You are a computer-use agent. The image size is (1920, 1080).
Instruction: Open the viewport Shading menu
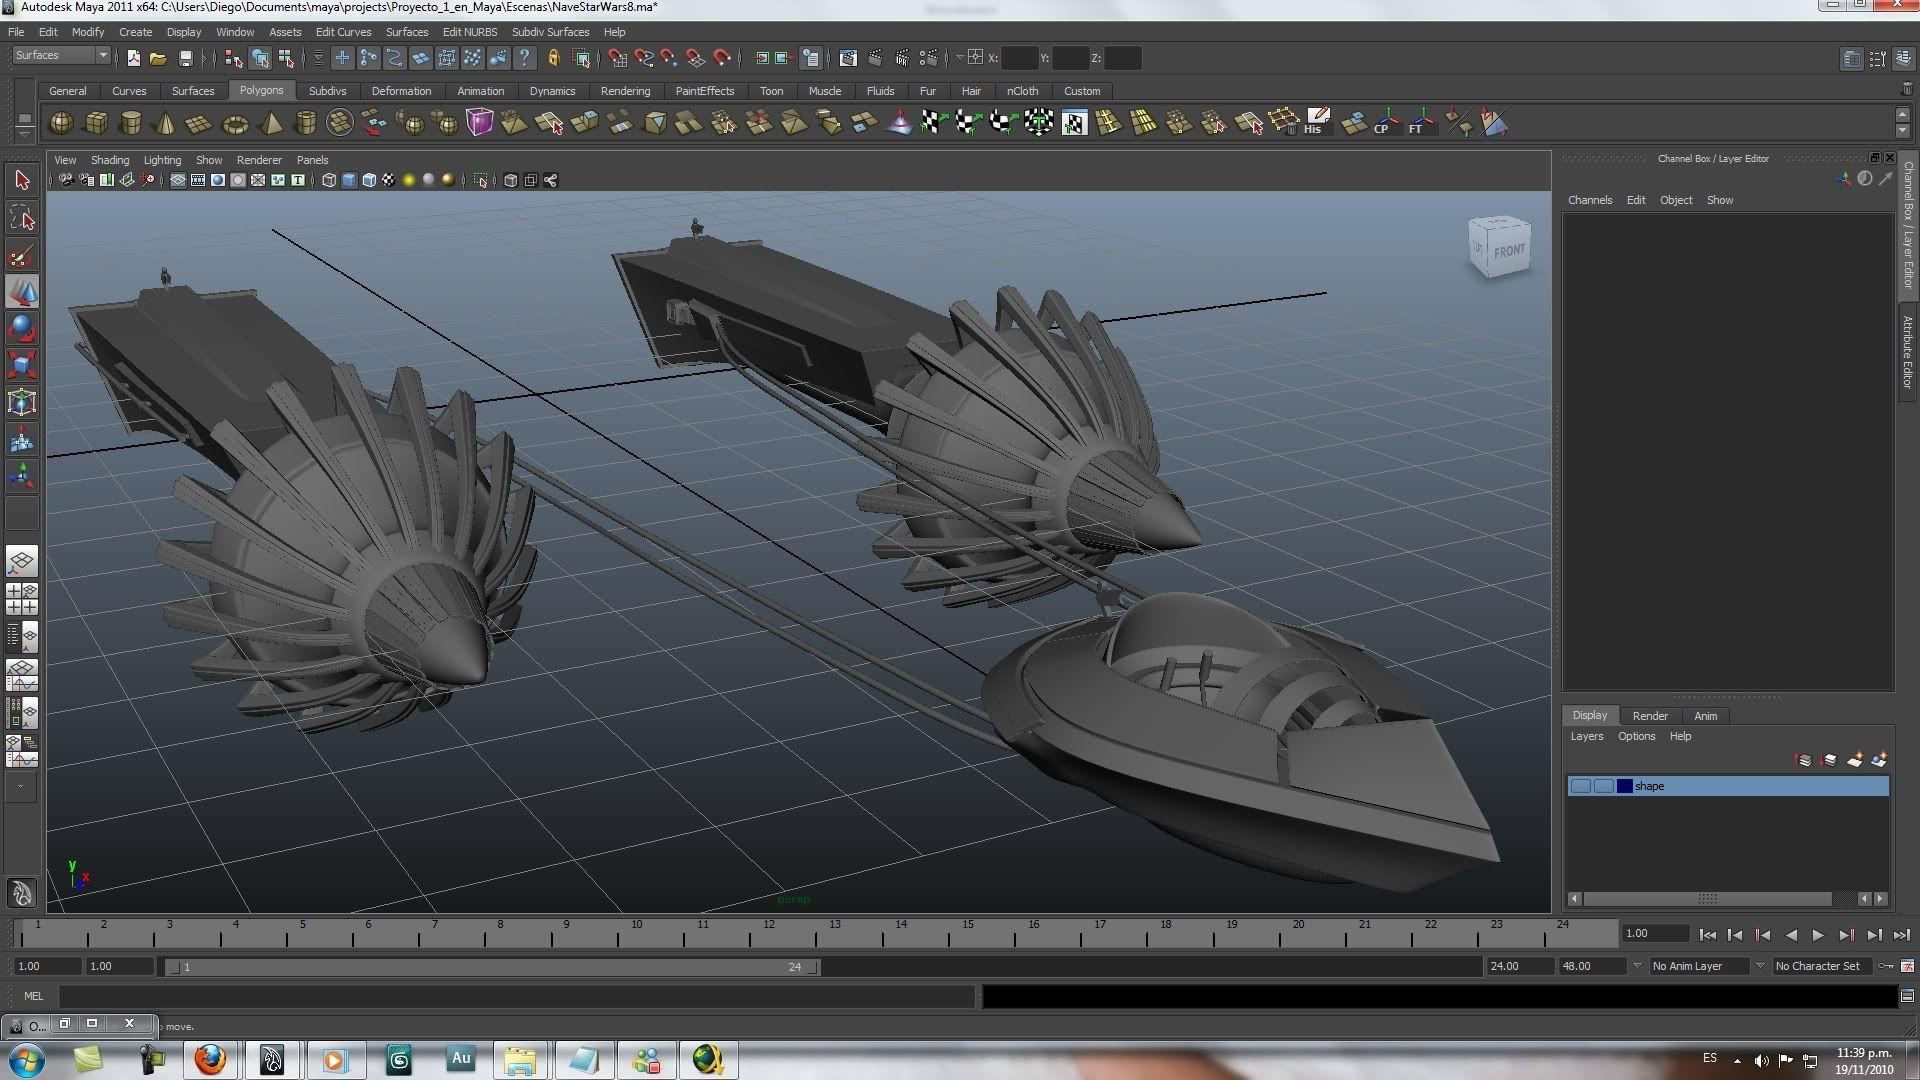coord(110,160)
